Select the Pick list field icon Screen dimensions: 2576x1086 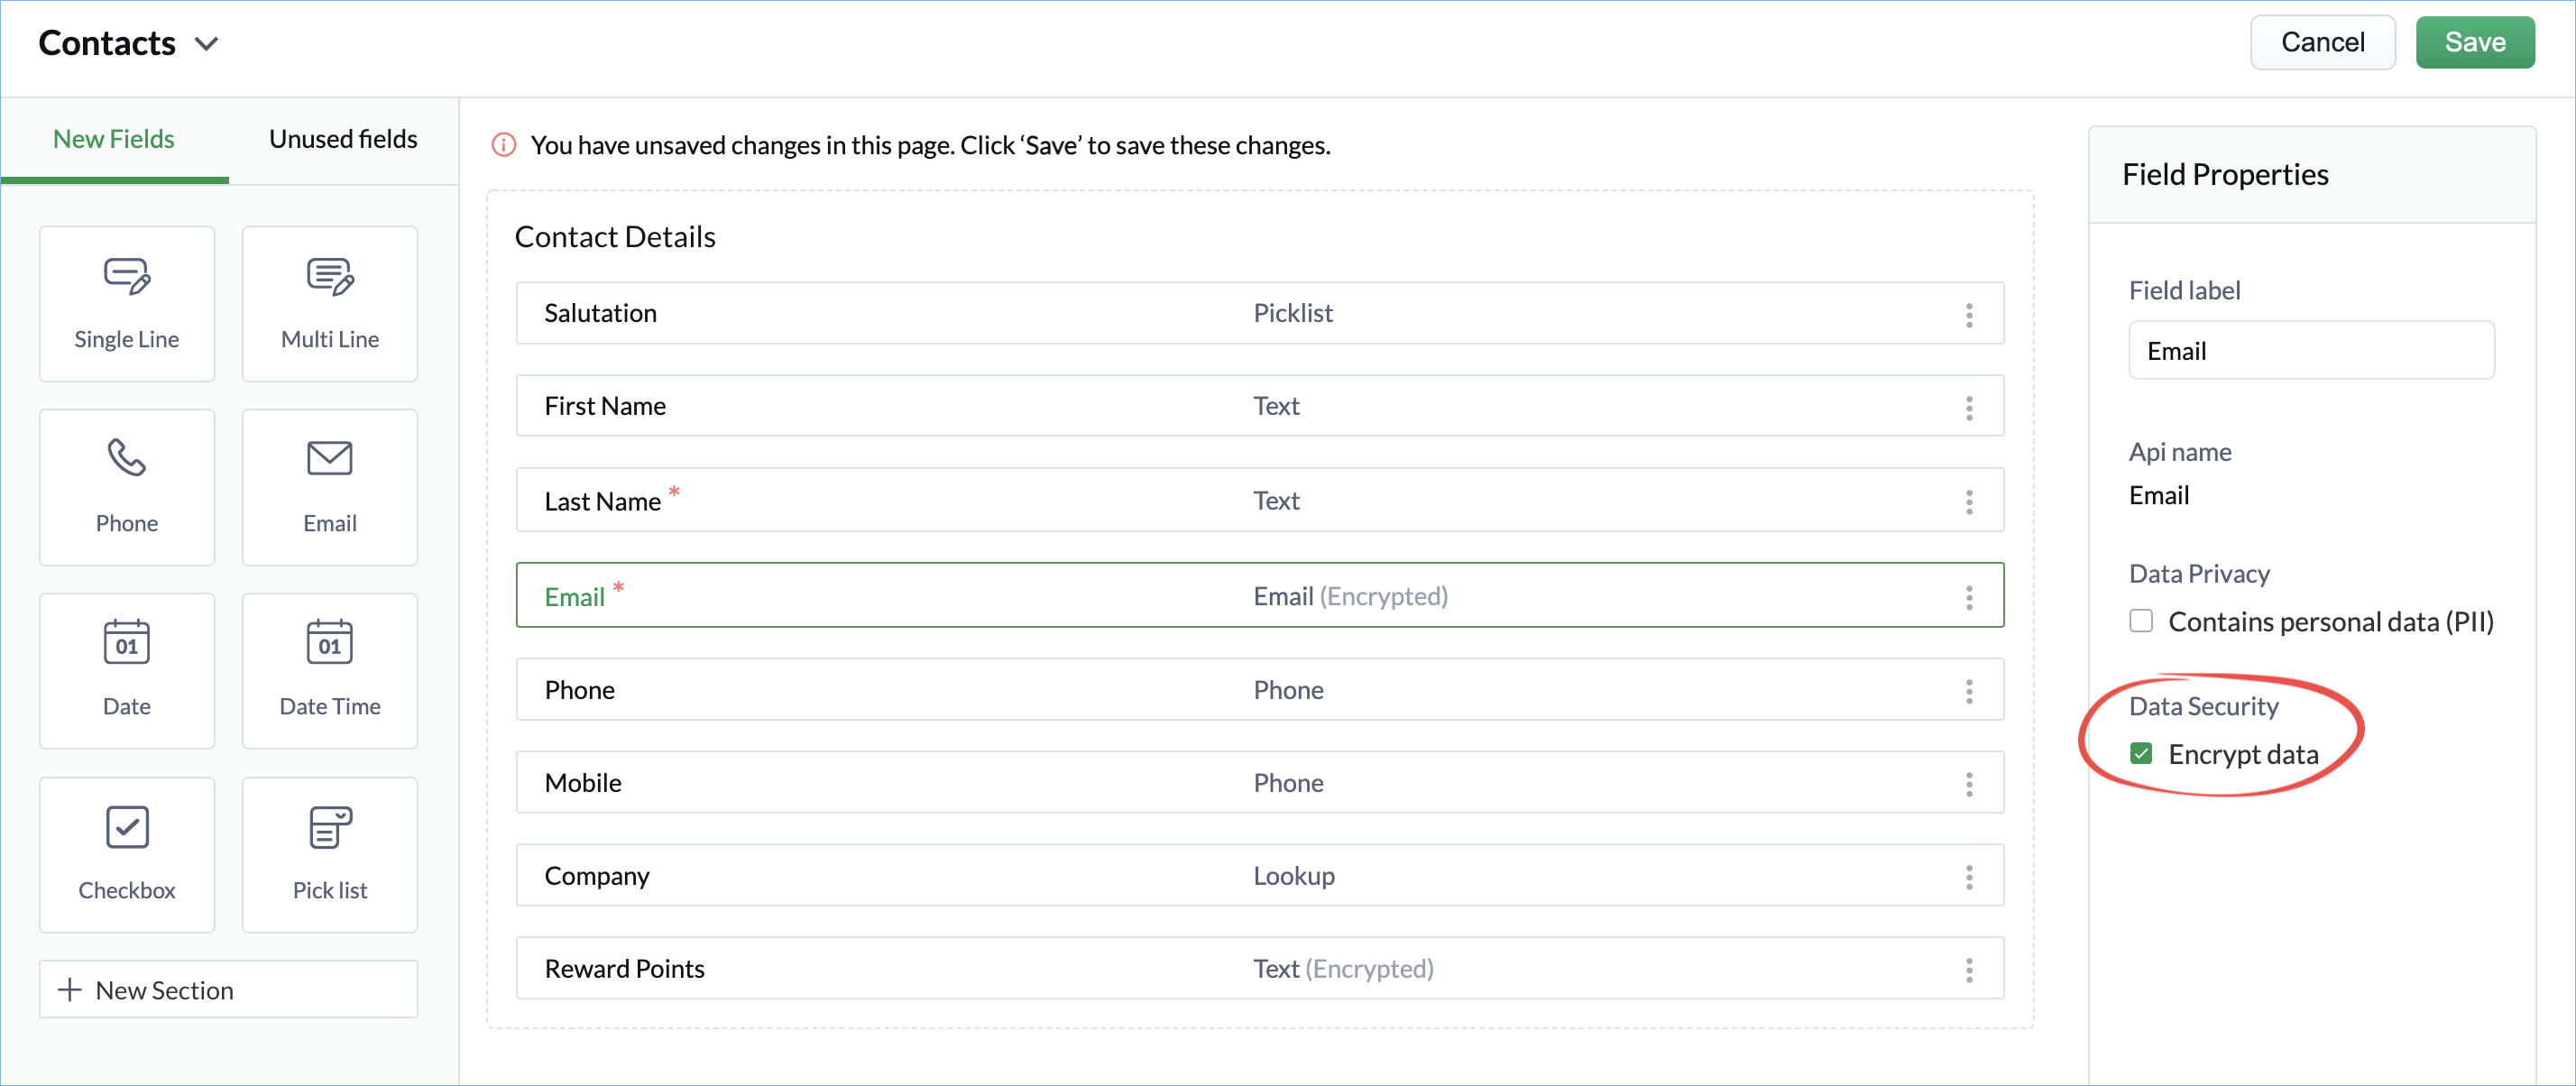330,827
